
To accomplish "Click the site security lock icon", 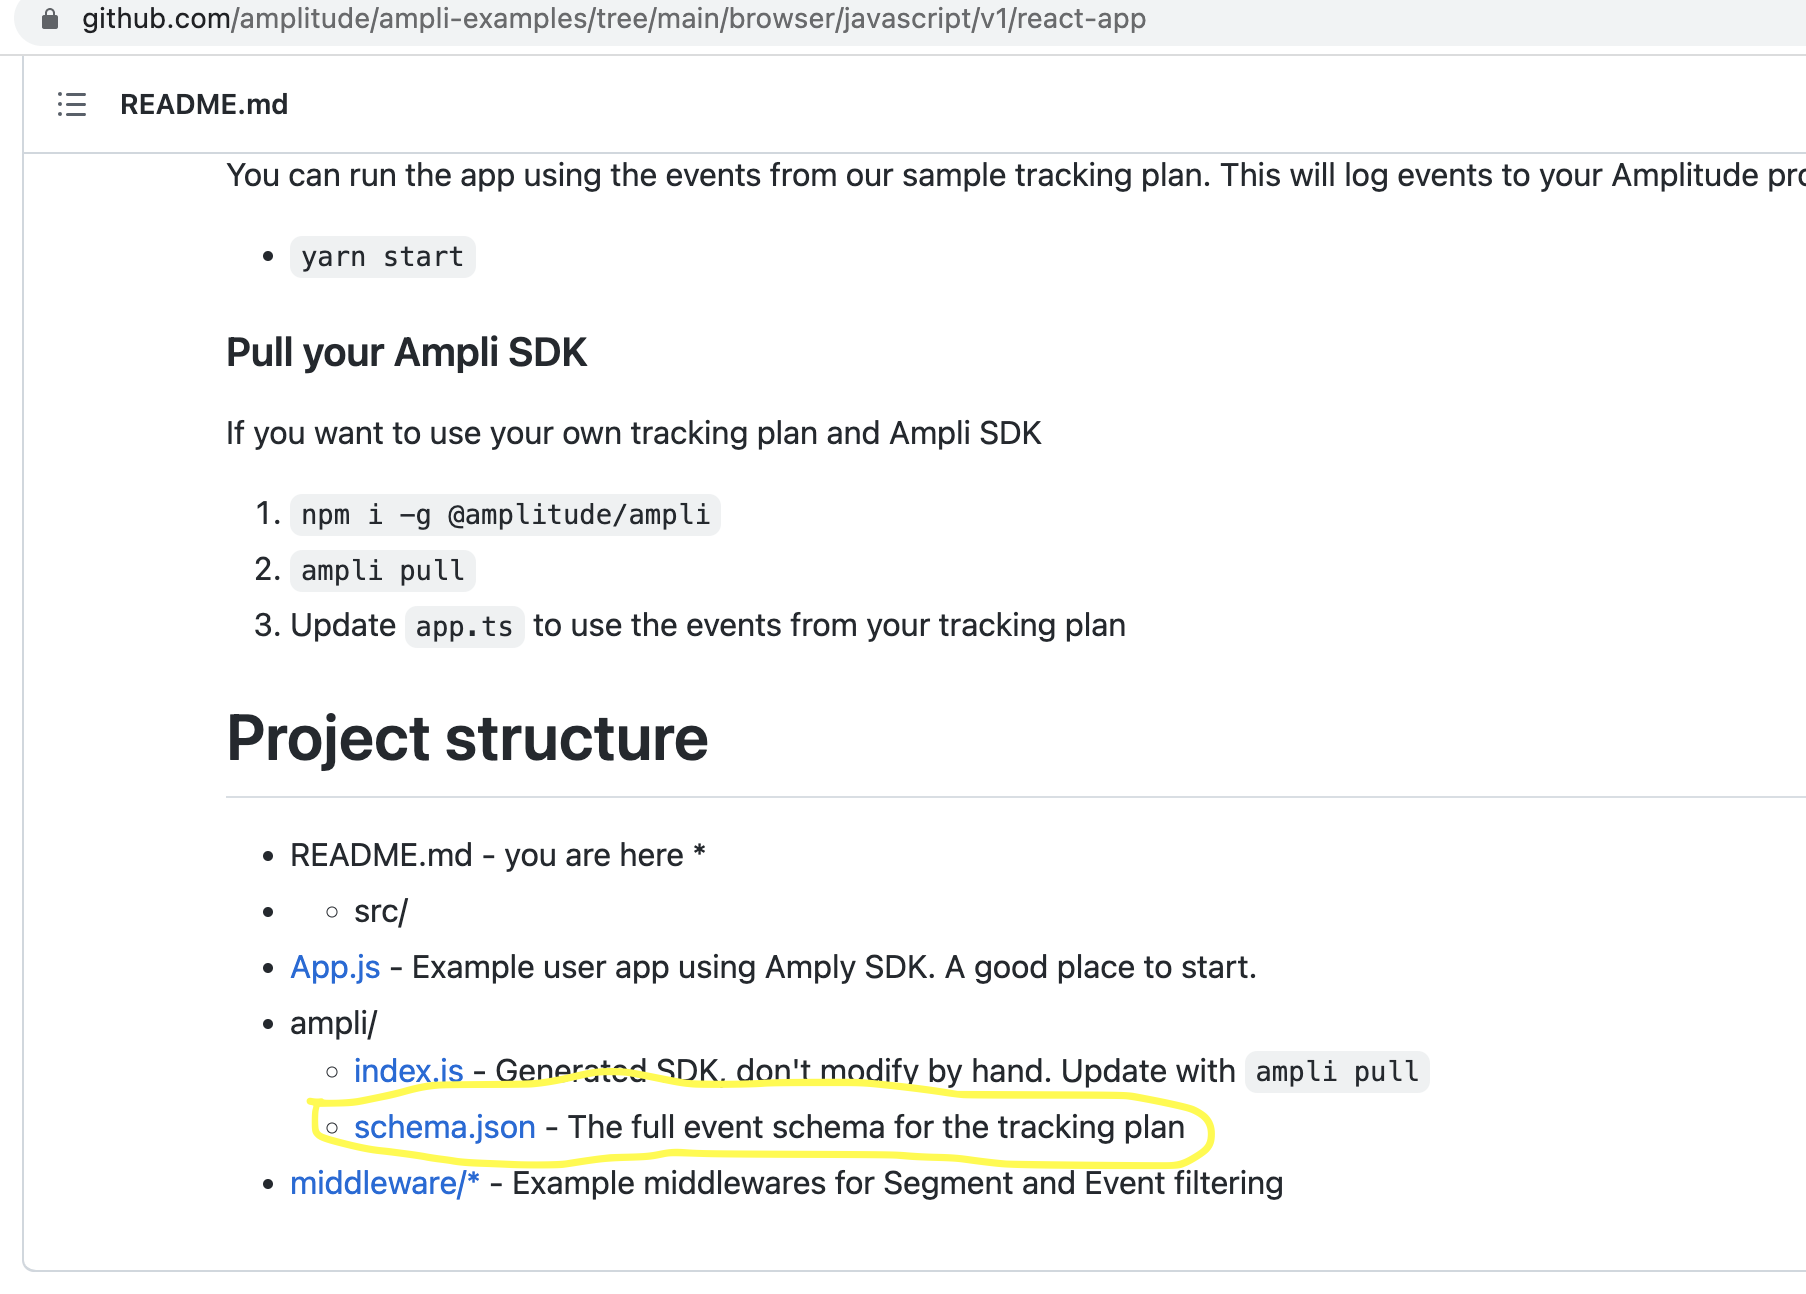I will (x=50, y=19).
